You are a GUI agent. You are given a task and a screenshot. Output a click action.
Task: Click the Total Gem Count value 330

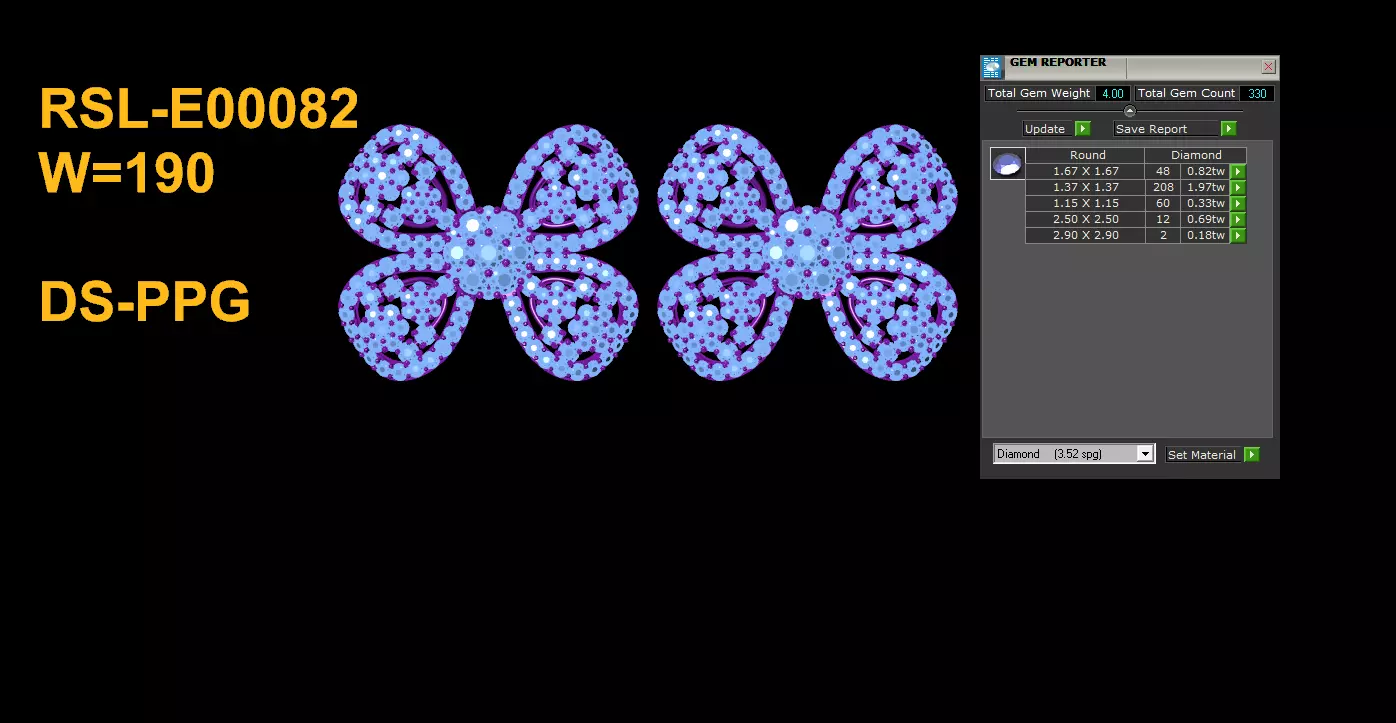click(x=1257, y=93)
